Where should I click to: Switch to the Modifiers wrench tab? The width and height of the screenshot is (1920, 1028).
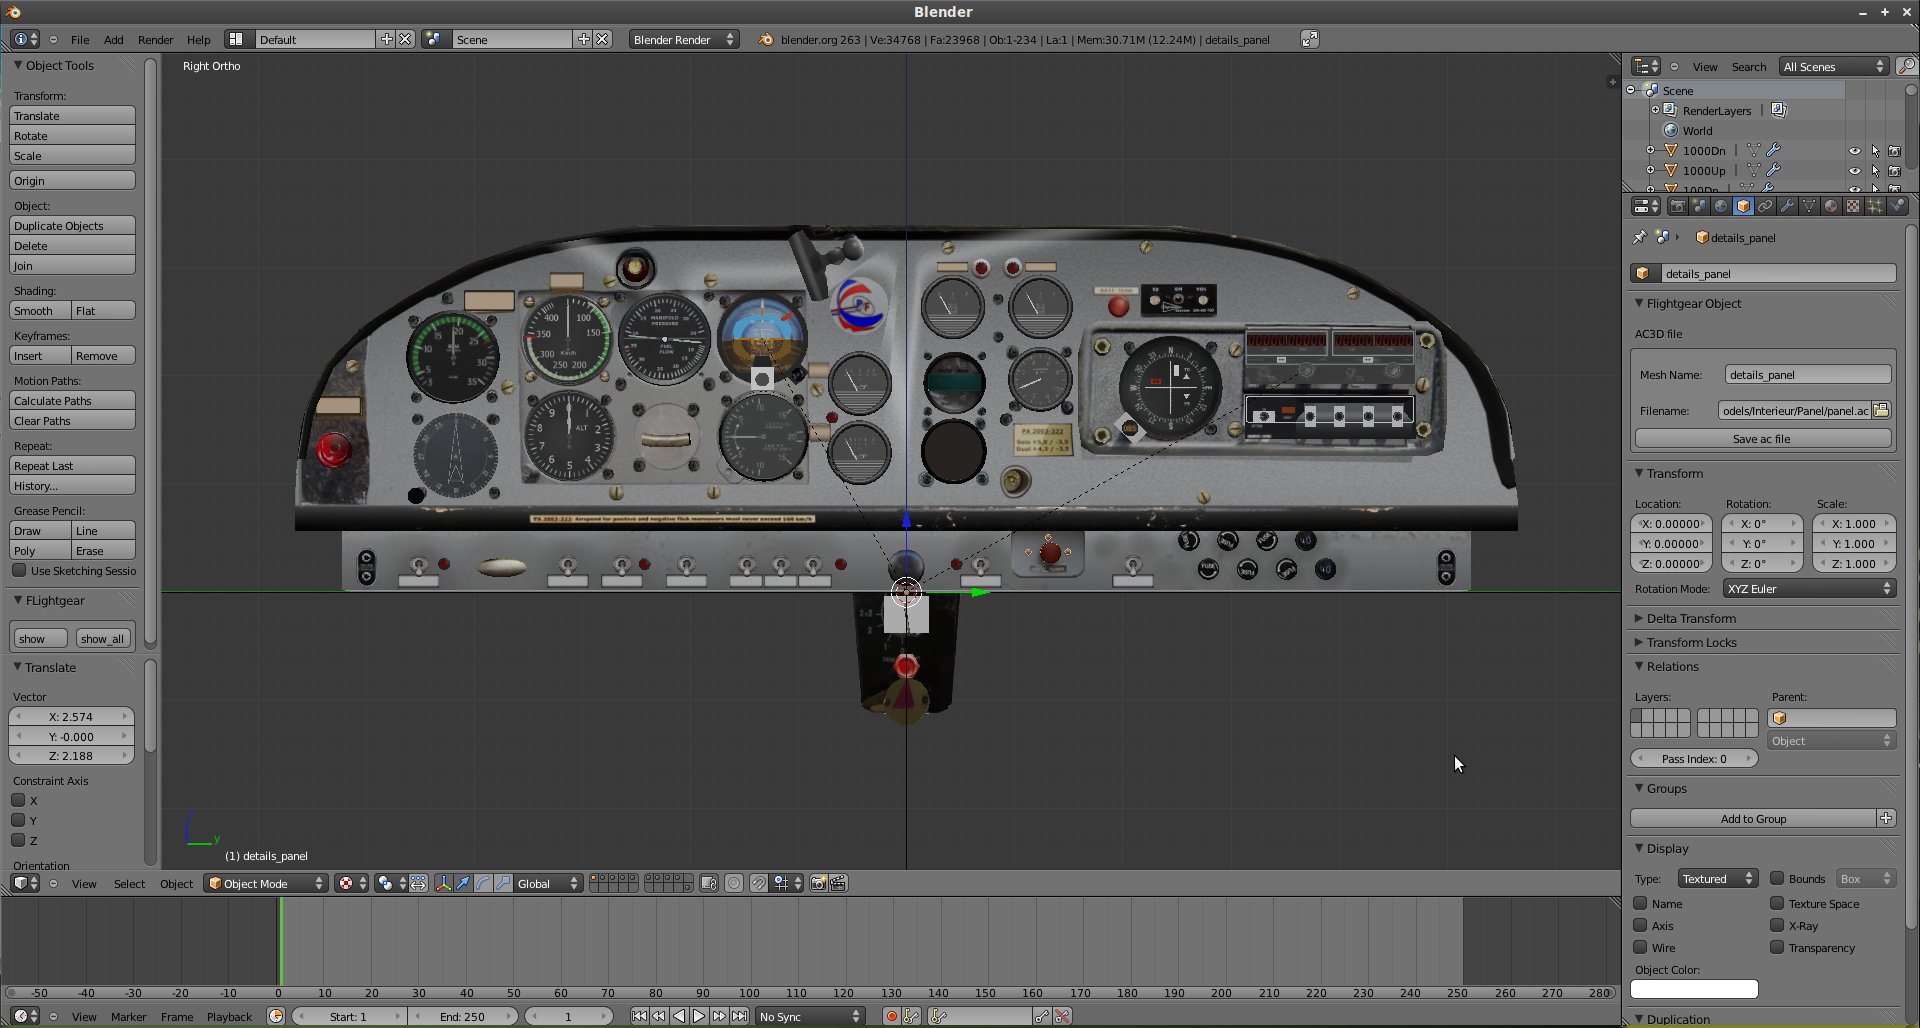pos(1787,206)
